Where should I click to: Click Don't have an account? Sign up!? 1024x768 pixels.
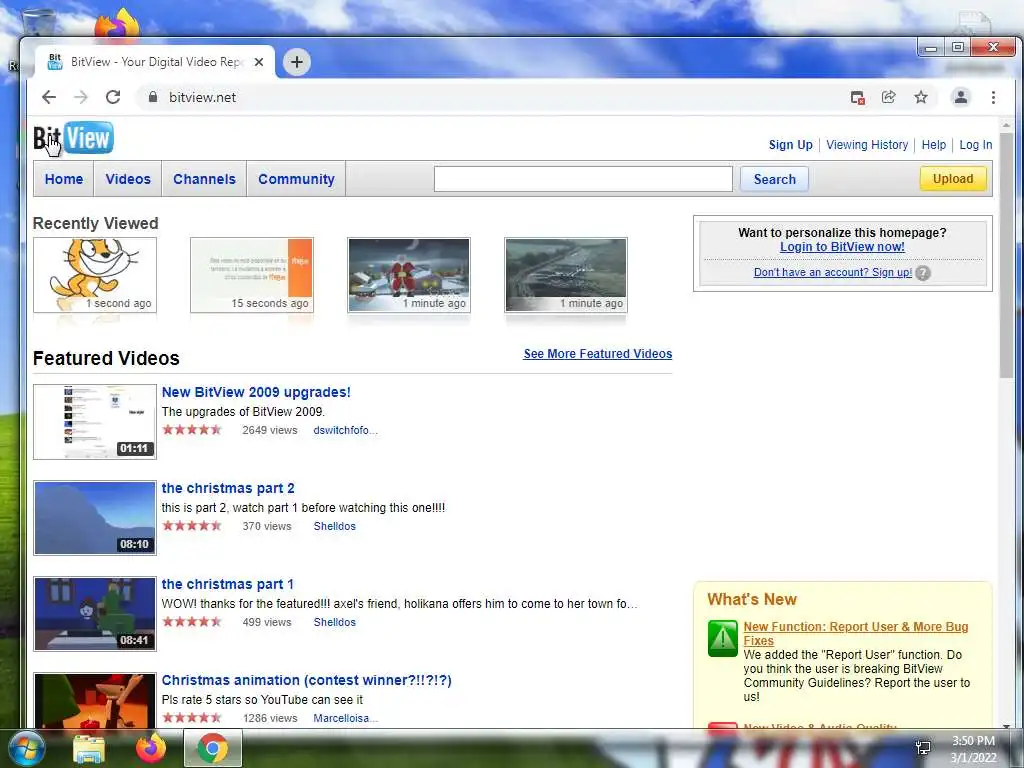click(x=833, y=272)
